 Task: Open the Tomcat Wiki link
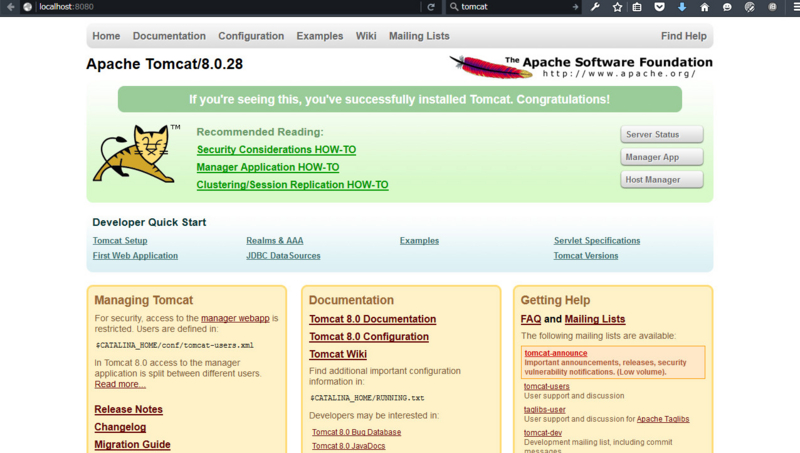338,354
